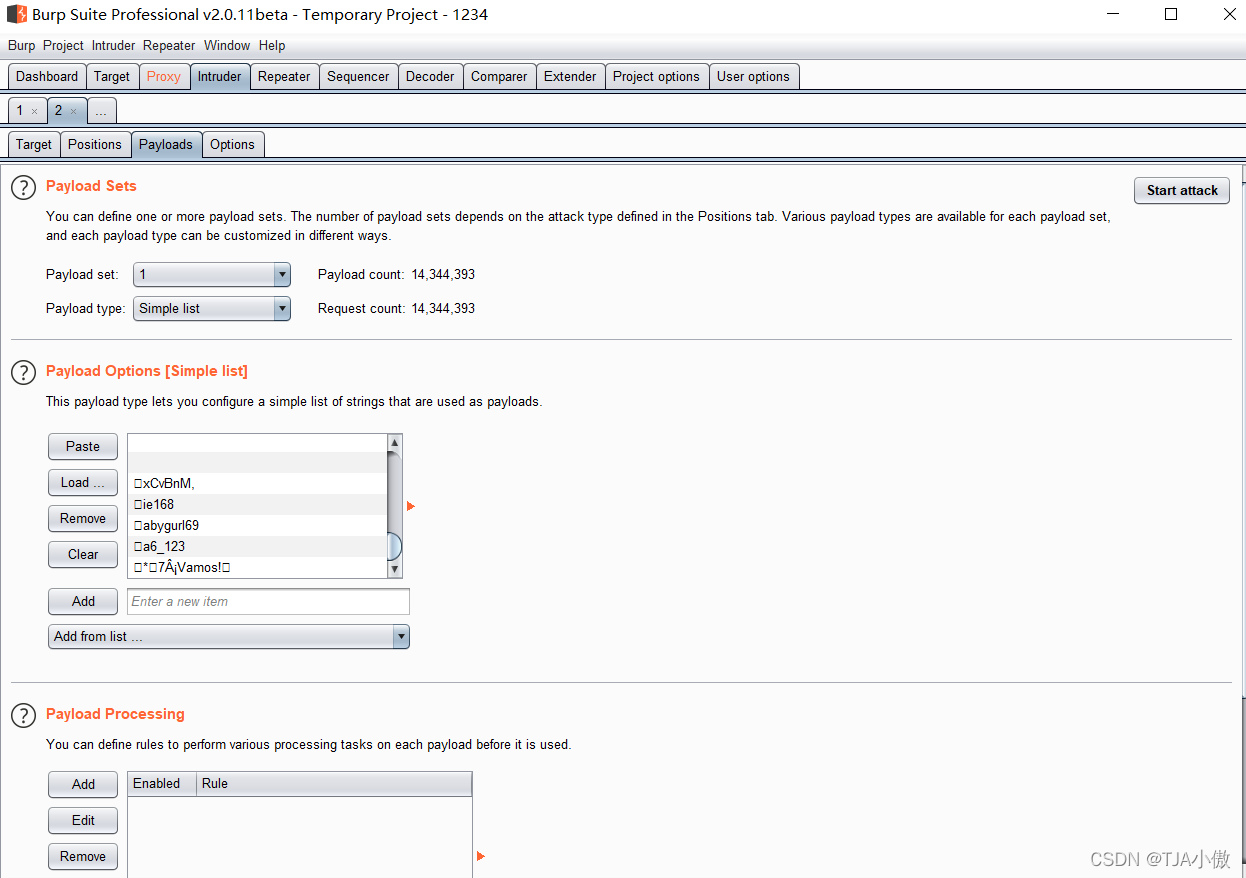This screenshot has width=1246, height=878.
Task: Open help for Payload Options section
Action: (23, 372)
